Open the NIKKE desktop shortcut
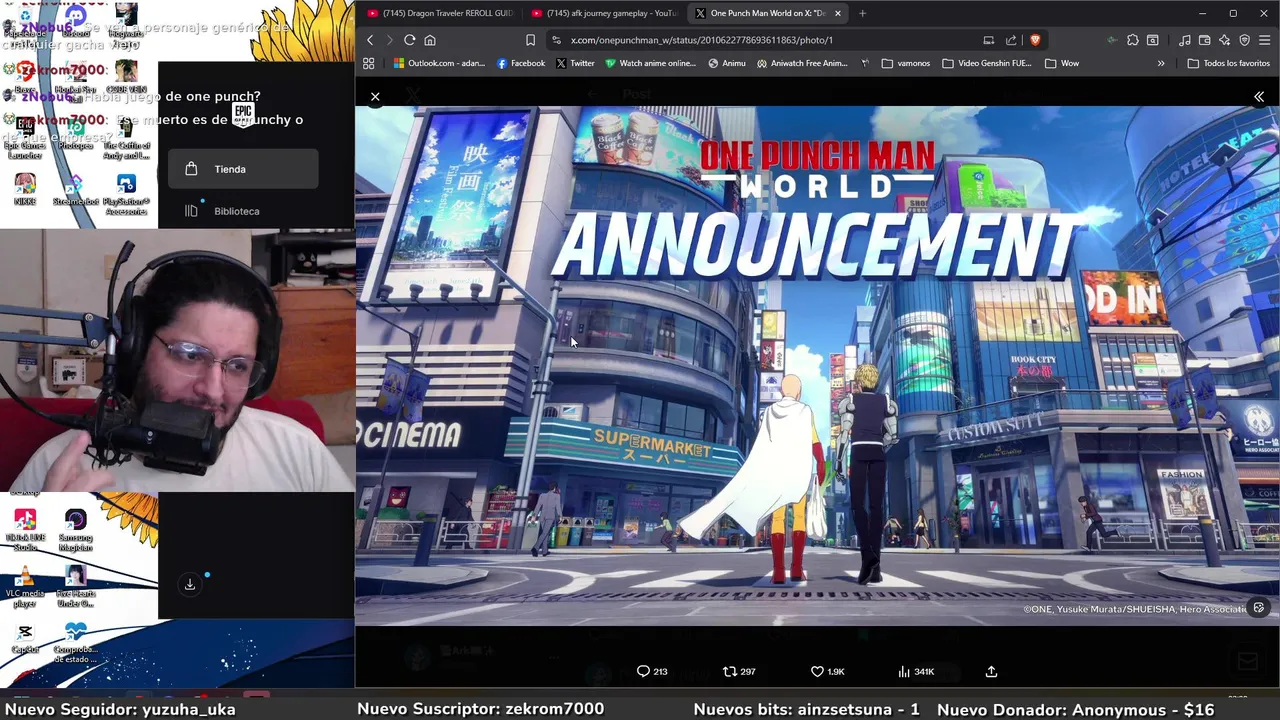The height and width of the screenshot is (720, 1280). [25, 189]
